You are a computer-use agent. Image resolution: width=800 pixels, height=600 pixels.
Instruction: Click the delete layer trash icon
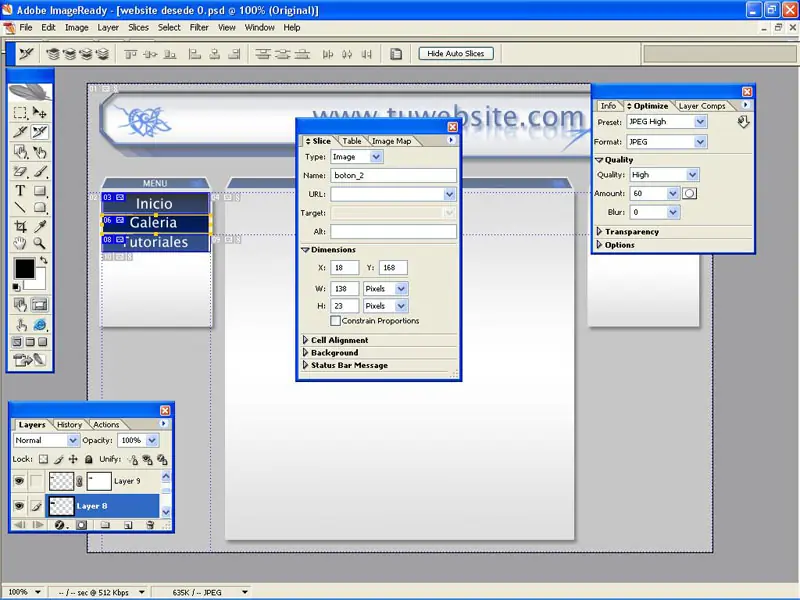click(150, 525)
